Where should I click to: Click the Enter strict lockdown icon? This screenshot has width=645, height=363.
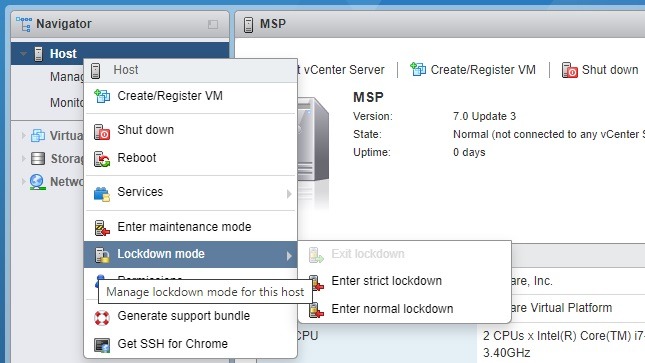point(316,283)
